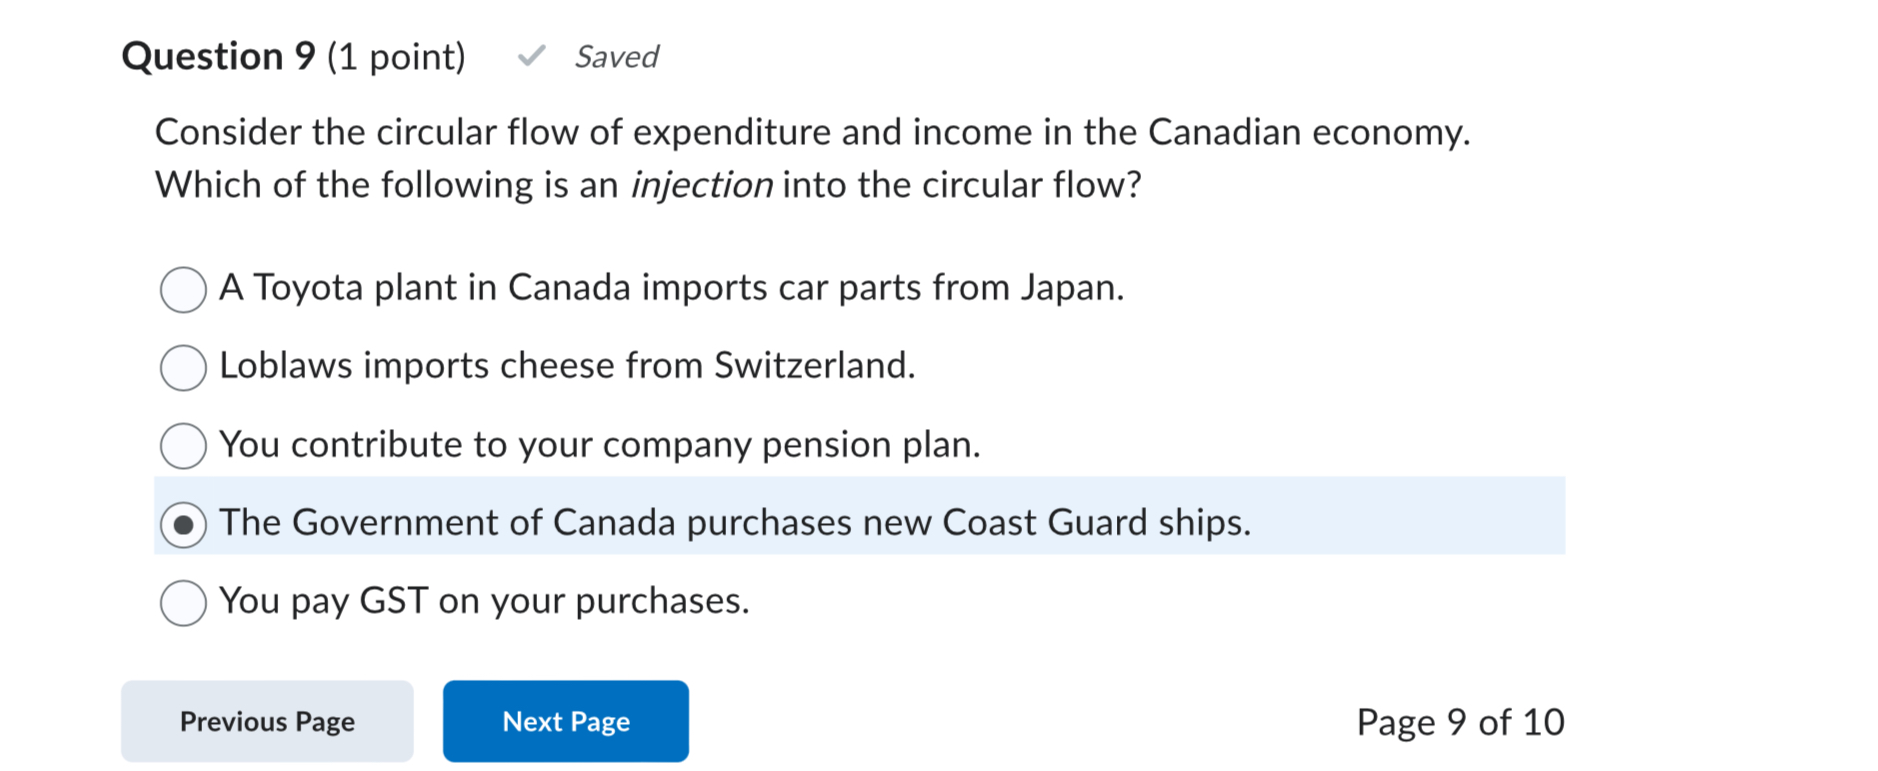Click the radio circle beside Loblaws option
The image size is (1878, 771).
pos(183,368)
